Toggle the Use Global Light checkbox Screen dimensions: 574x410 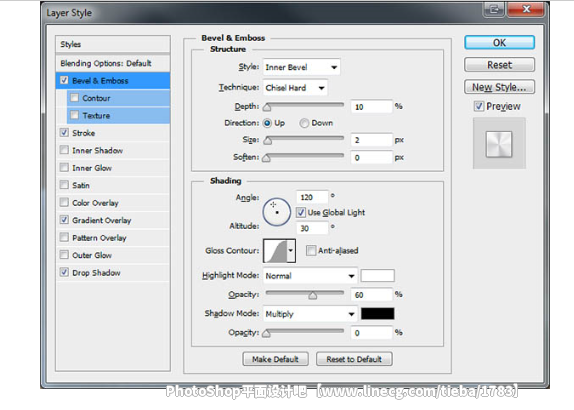[301, 212]
